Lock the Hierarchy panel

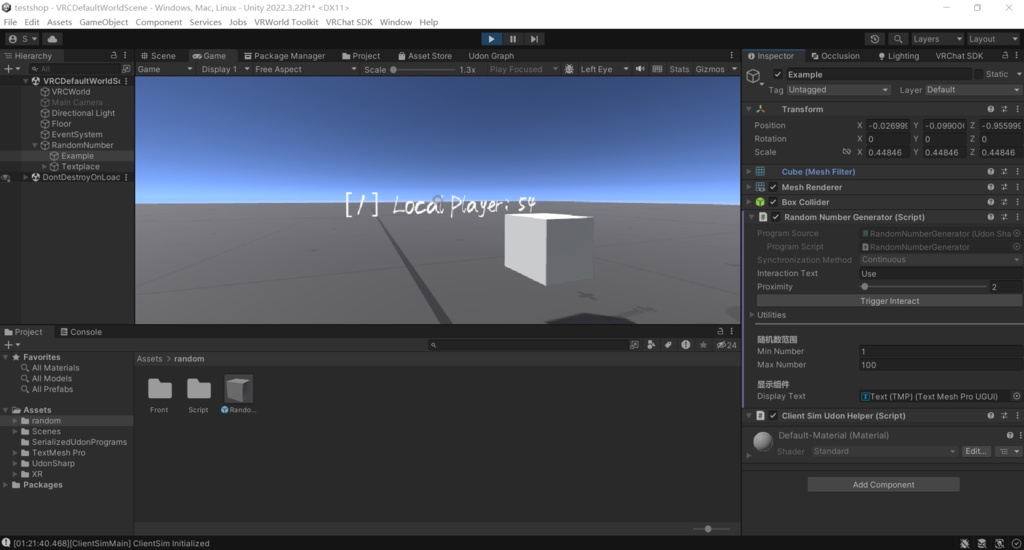(114, 56)
